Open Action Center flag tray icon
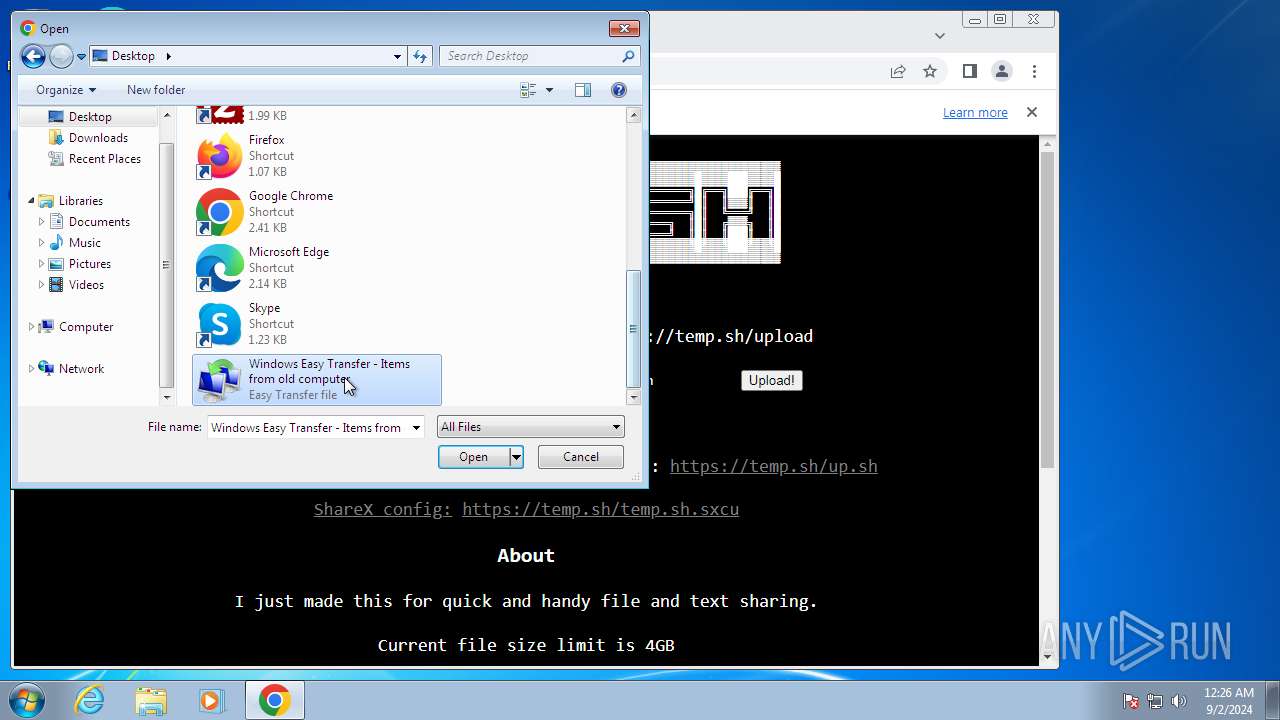Image resolution: width=1280 pixels, height=720 pixels. (1131, 701)
